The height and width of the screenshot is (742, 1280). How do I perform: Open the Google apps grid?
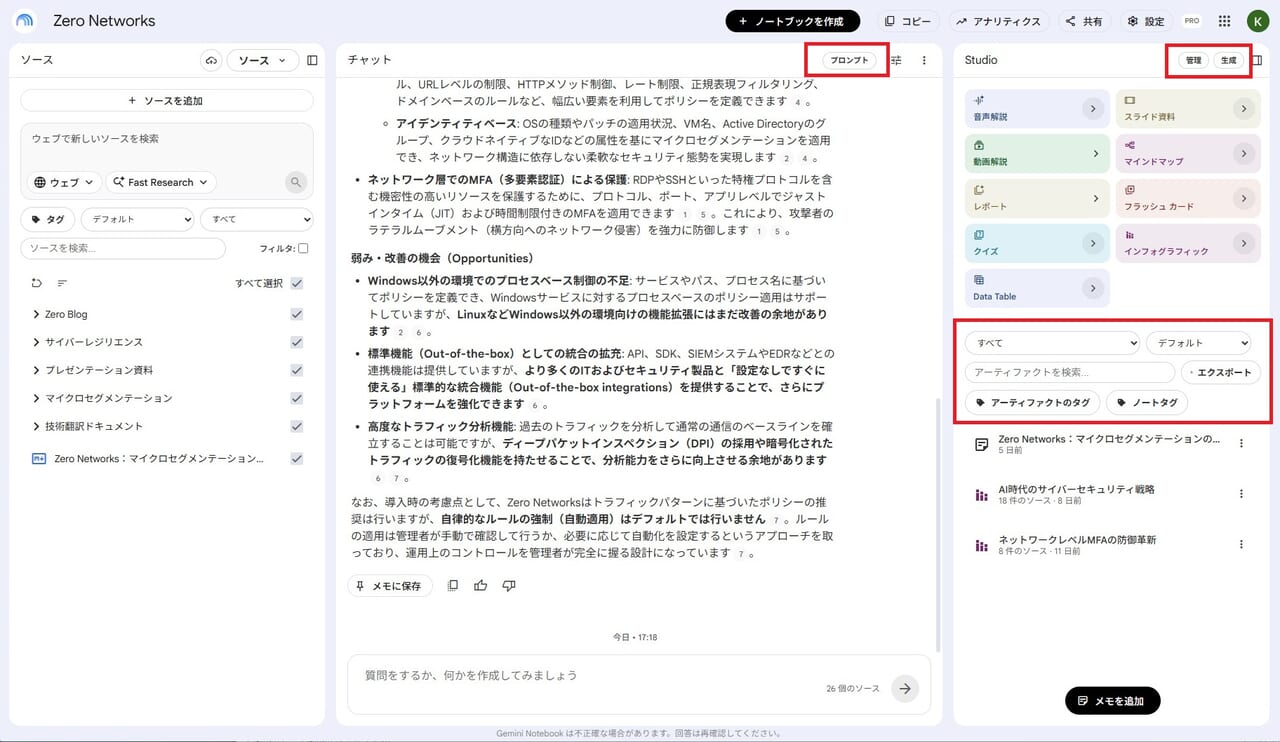point(1224,21)
